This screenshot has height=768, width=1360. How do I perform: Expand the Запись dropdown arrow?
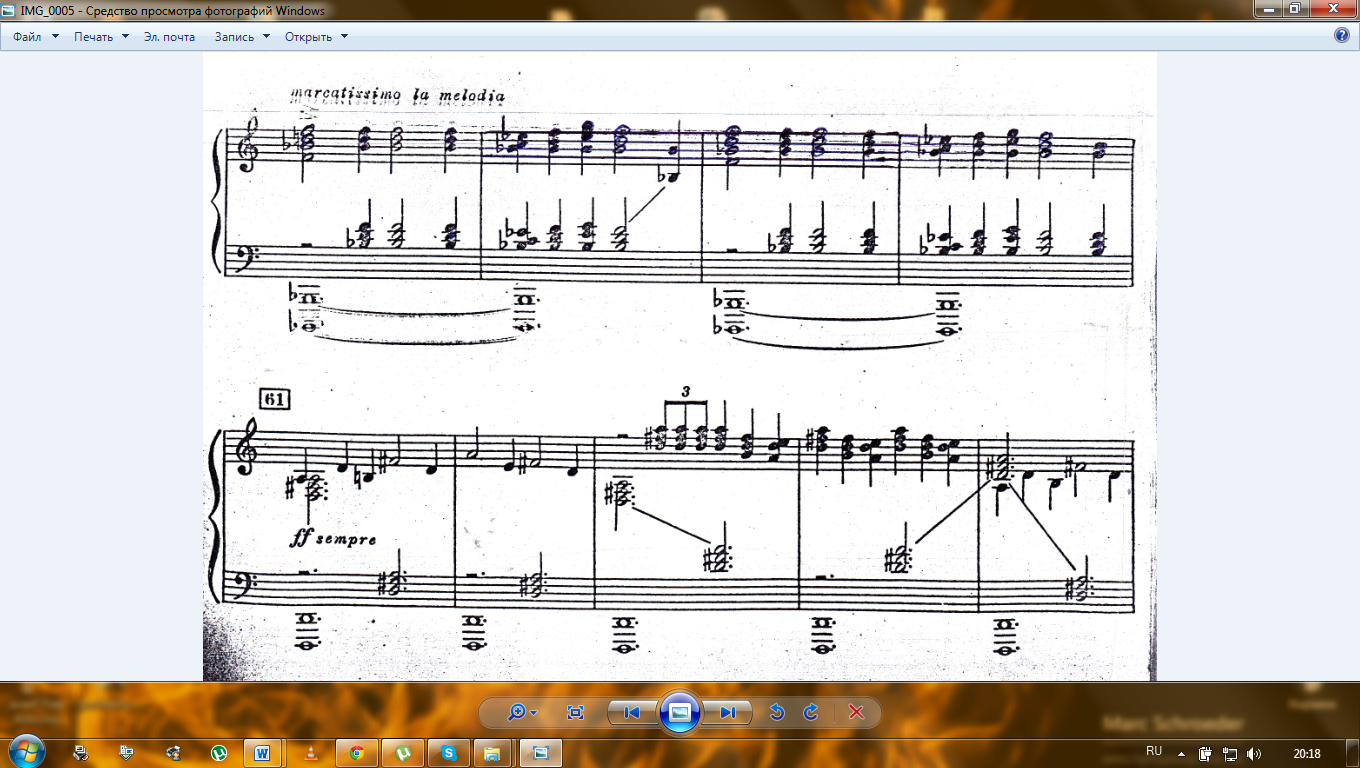point(266,36)
